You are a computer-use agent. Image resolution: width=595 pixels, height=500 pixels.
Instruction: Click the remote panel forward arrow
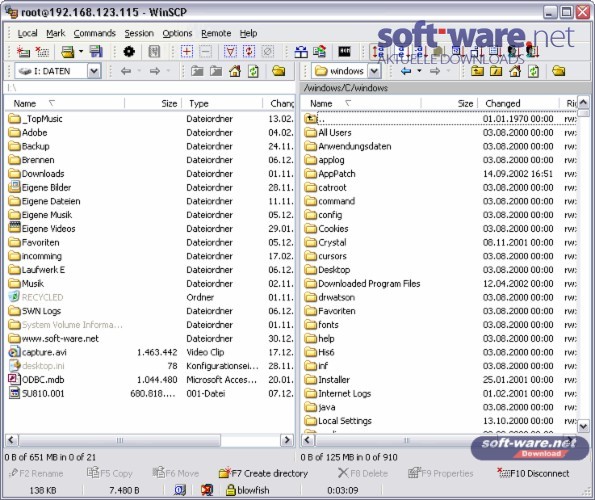[435, 71]
